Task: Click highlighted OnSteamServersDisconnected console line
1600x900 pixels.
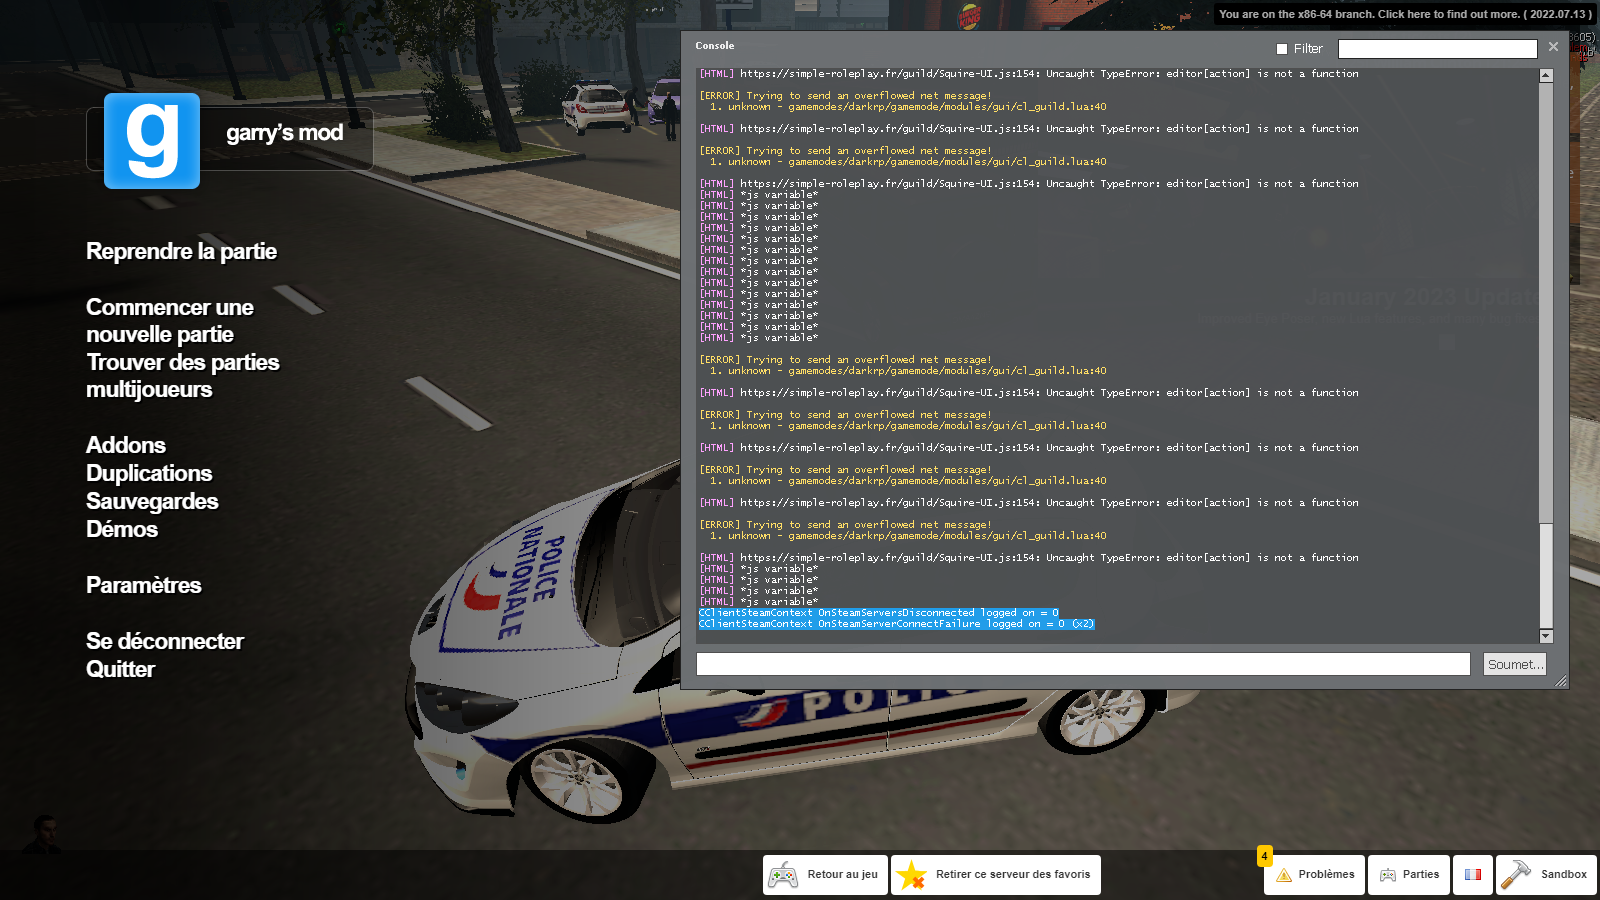Action: [x=878, y=613]
